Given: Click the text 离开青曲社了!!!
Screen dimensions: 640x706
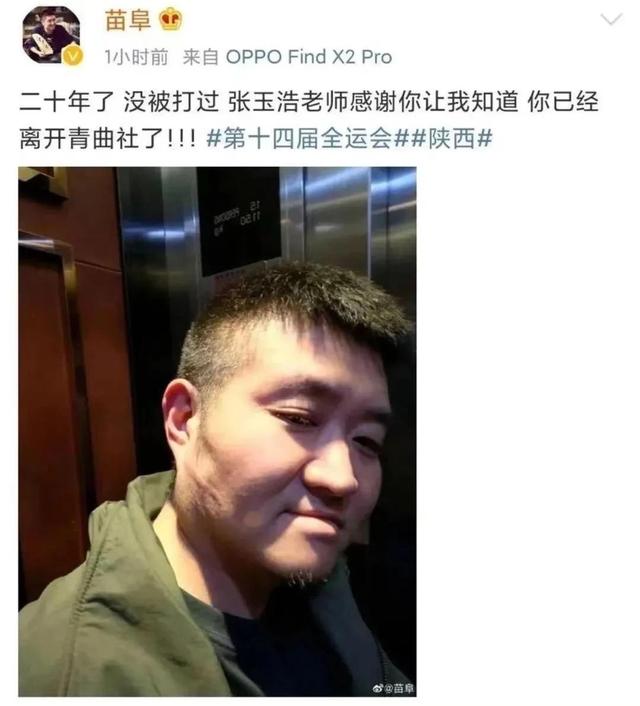Looking at the screenshot, I should 108,138.
